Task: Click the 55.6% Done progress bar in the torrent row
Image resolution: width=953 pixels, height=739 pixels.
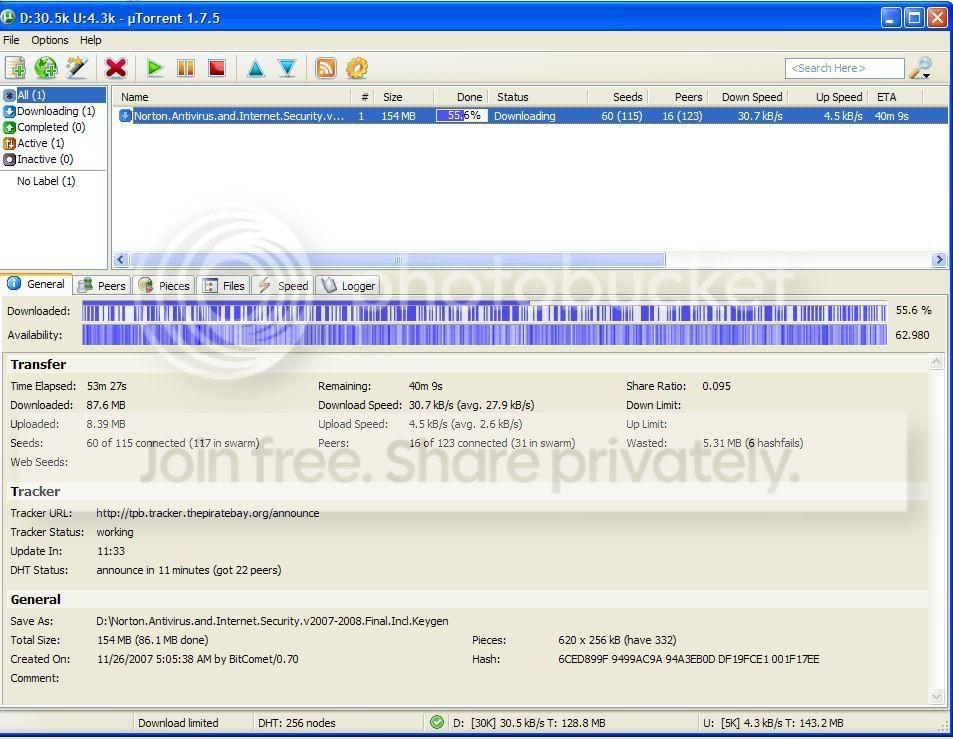Action: point(462,115)
